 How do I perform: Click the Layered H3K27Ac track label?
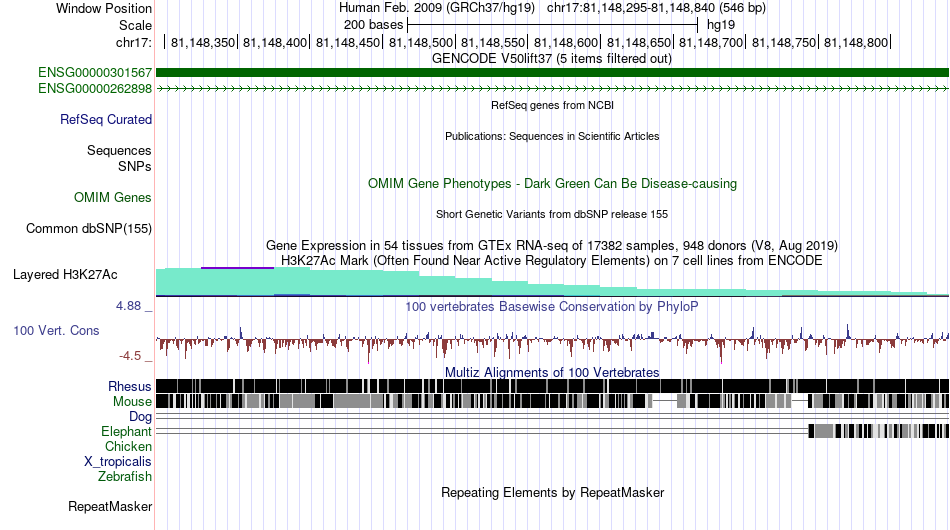click(65, 274)
